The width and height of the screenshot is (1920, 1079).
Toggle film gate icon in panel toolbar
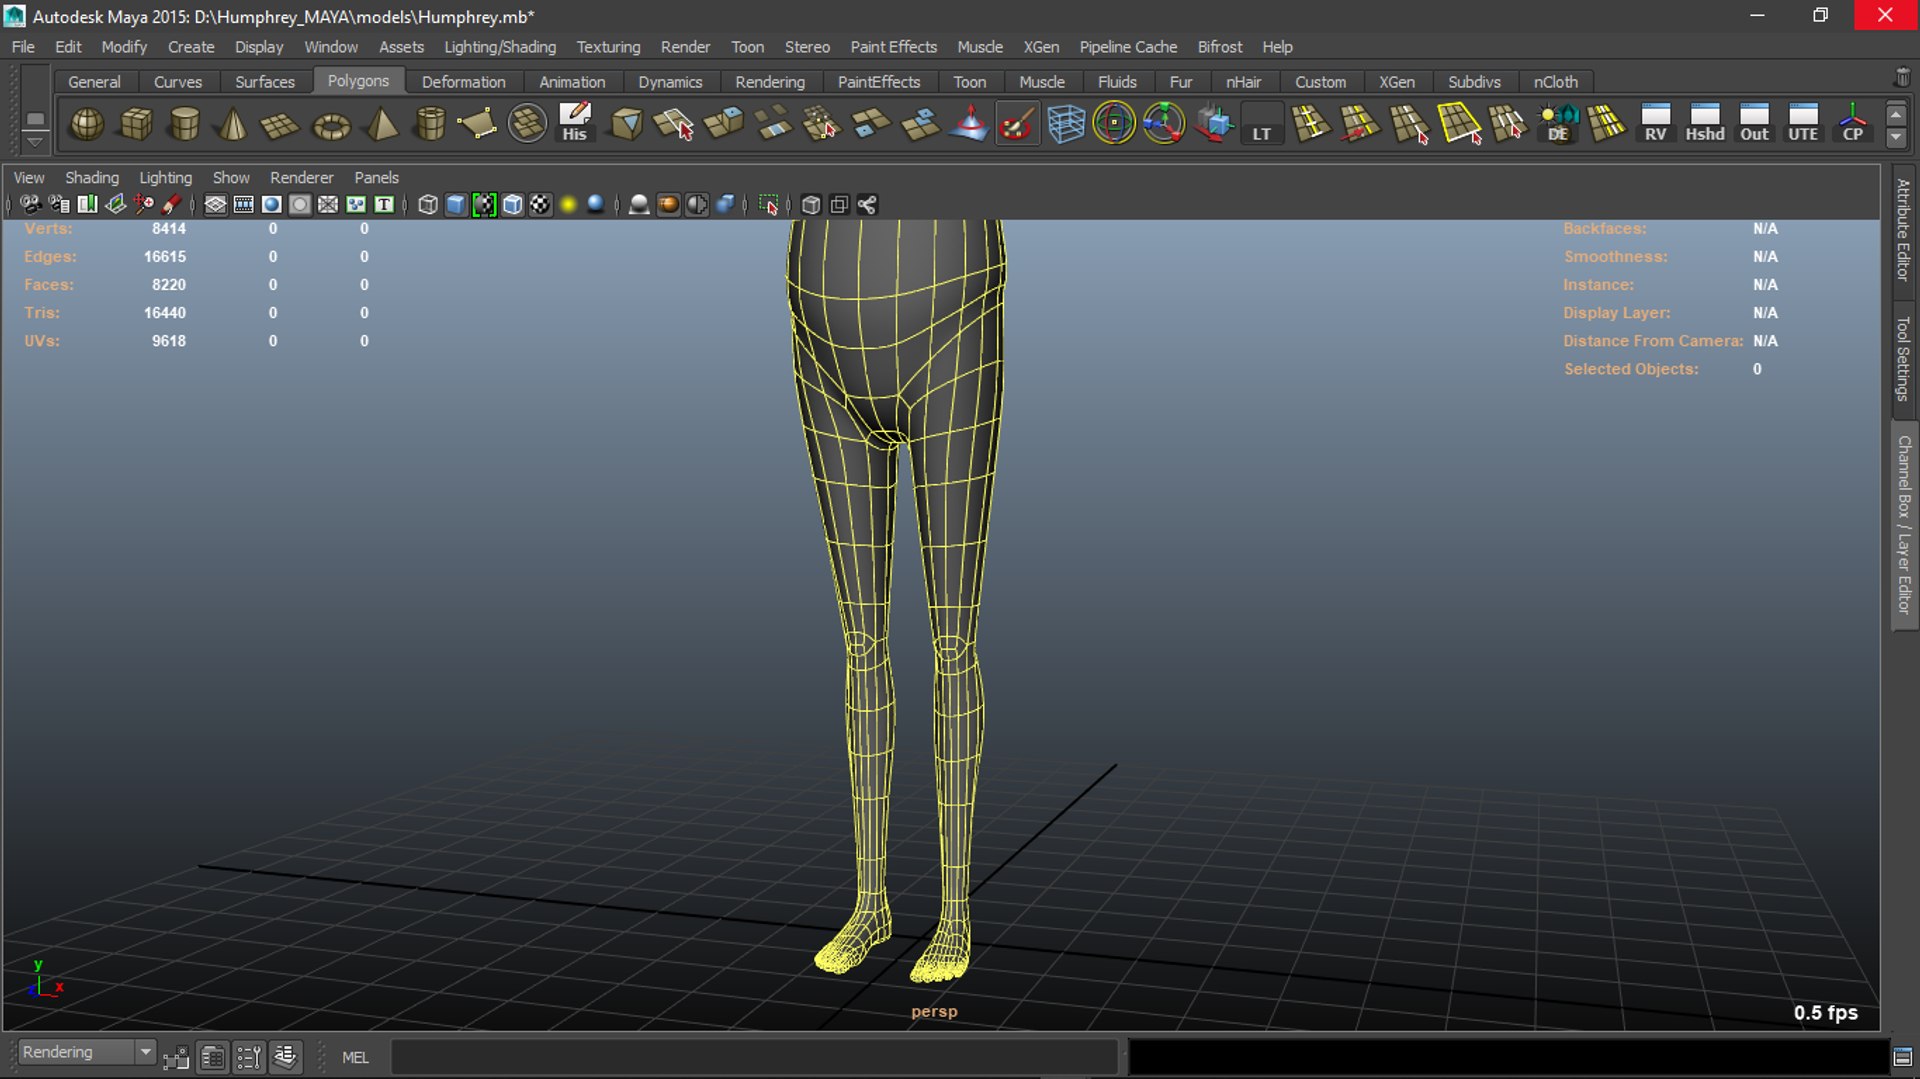[x=243, y=205]
